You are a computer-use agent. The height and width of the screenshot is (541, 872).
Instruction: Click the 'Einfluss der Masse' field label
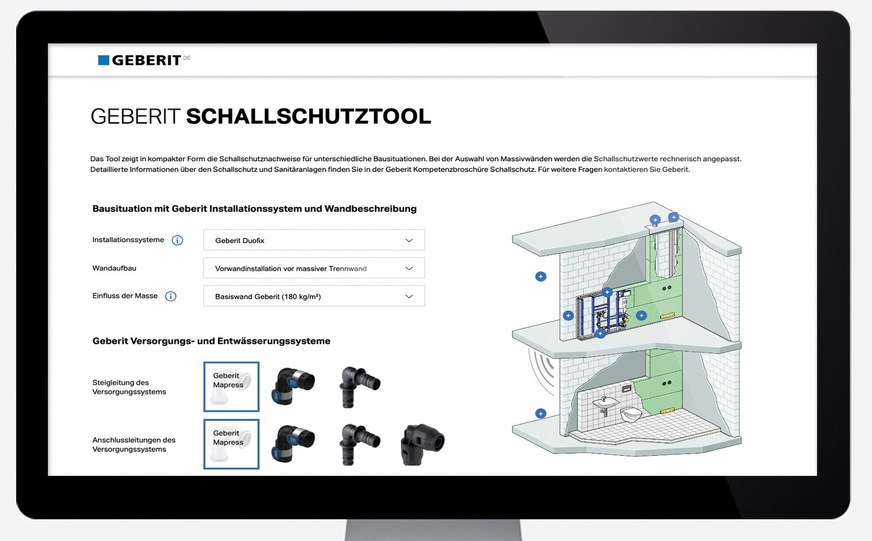[x=125, y=296]
